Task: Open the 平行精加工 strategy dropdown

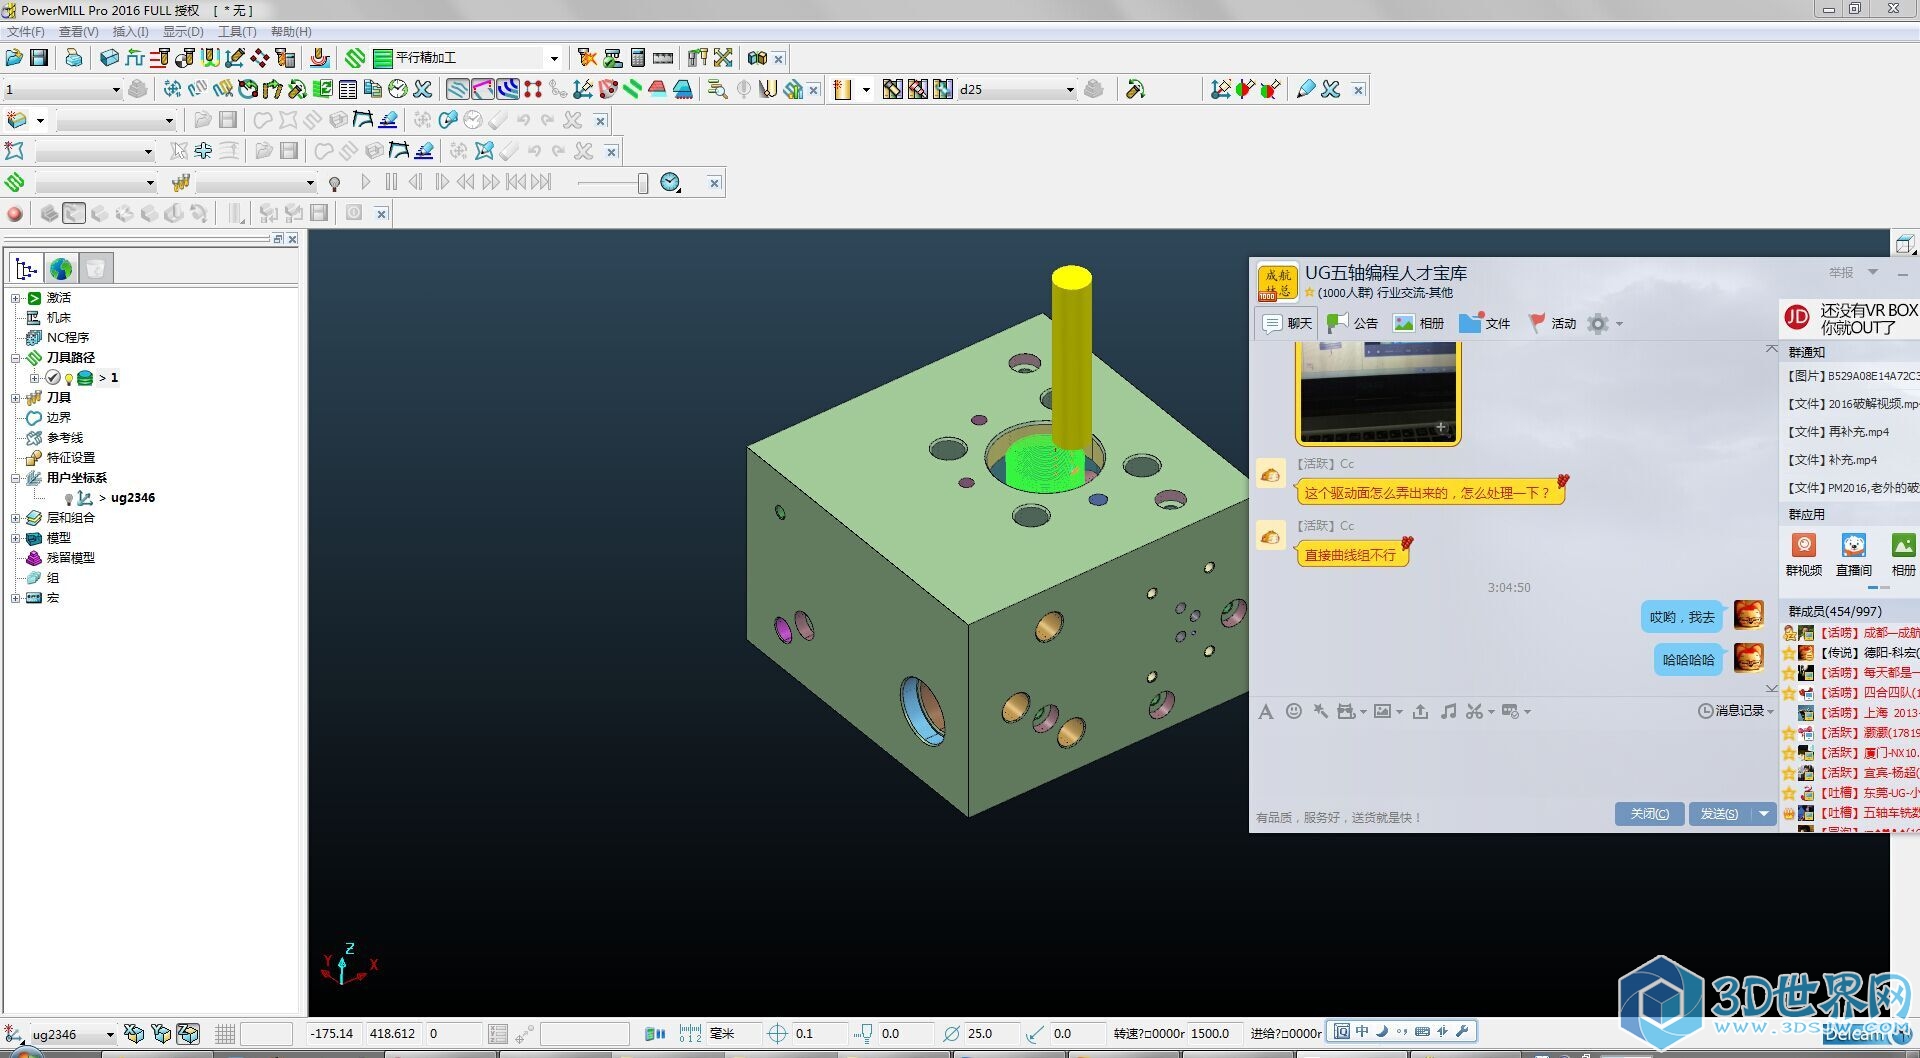Action: click(554, 58)
